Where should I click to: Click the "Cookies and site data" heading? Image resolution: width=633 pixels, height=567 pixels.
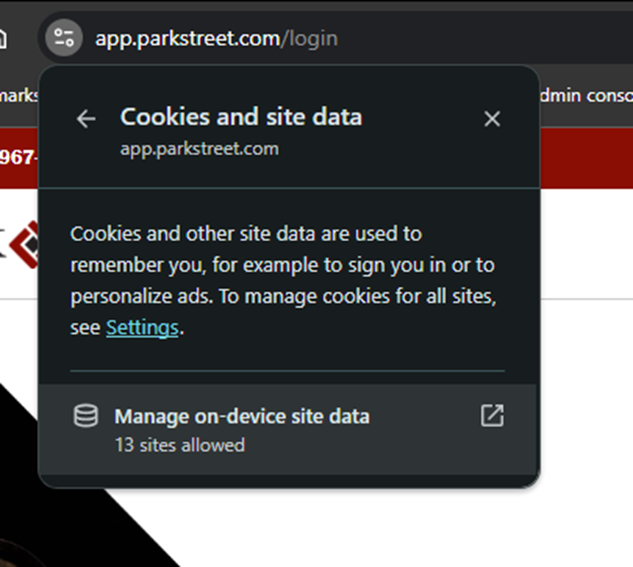click(x=241, y=117)
